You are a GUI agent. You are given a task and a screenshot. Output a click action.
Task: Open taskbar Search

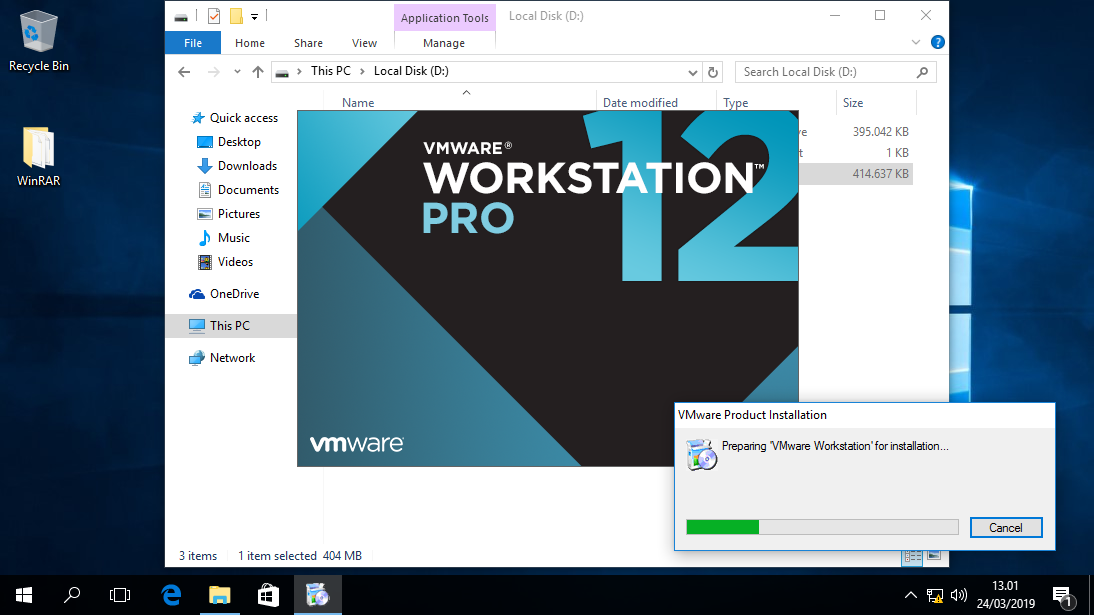[72, 595]
